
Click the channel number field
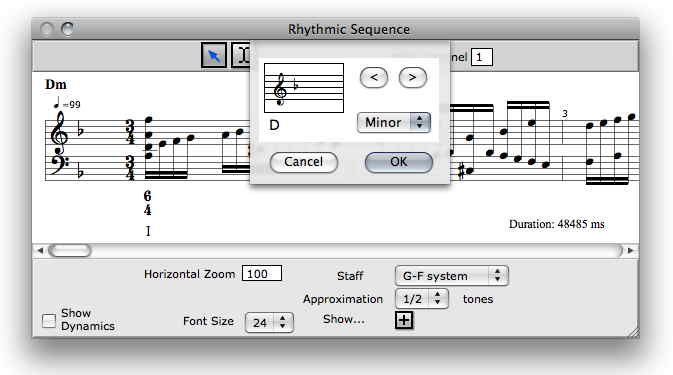point(482,57)
